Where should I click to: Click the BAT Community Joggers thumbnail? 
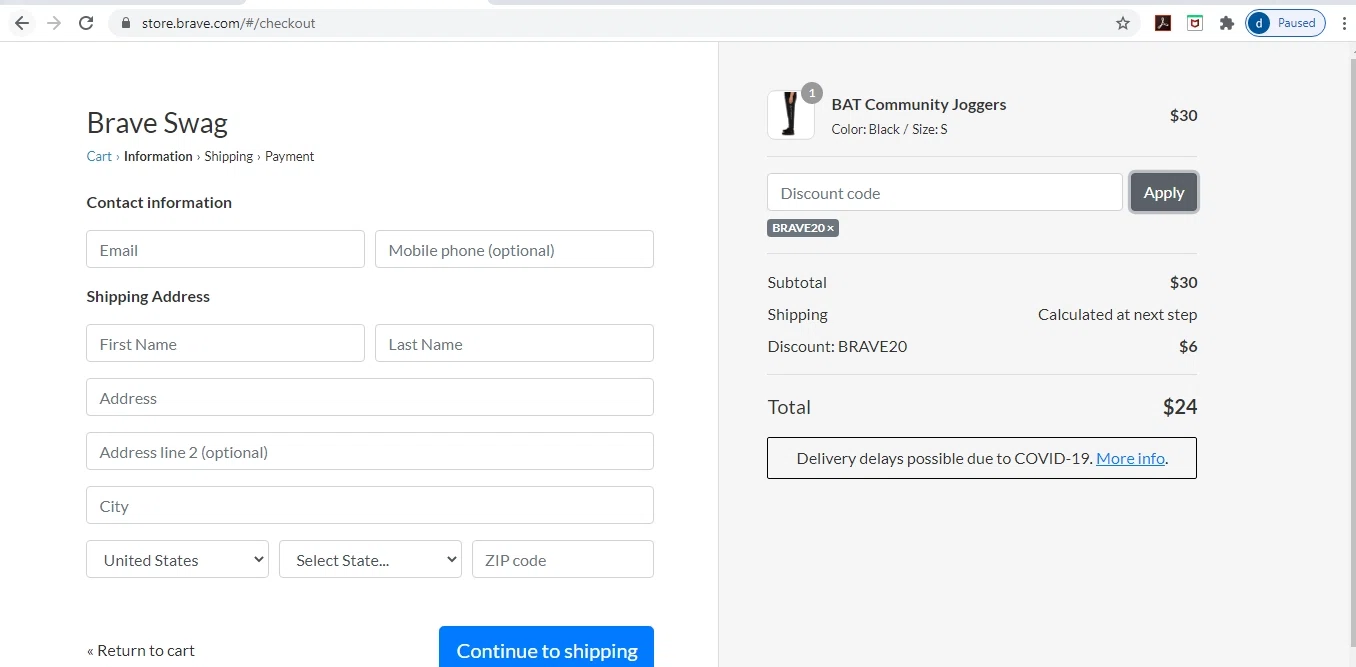[x=791, y=115]
